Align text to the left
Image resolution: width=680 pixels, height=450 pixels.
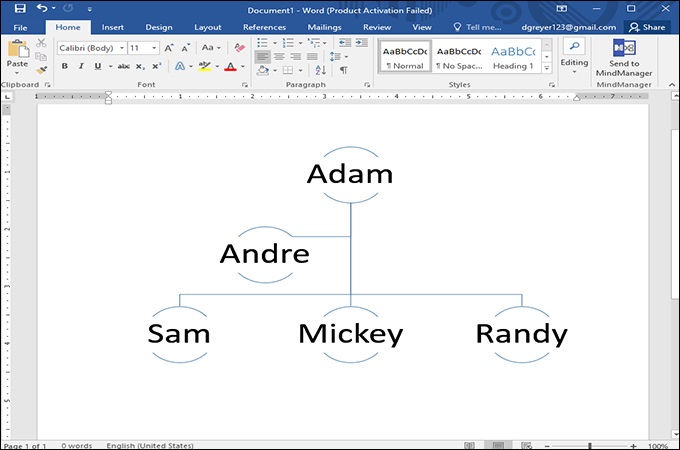(262, 57)
